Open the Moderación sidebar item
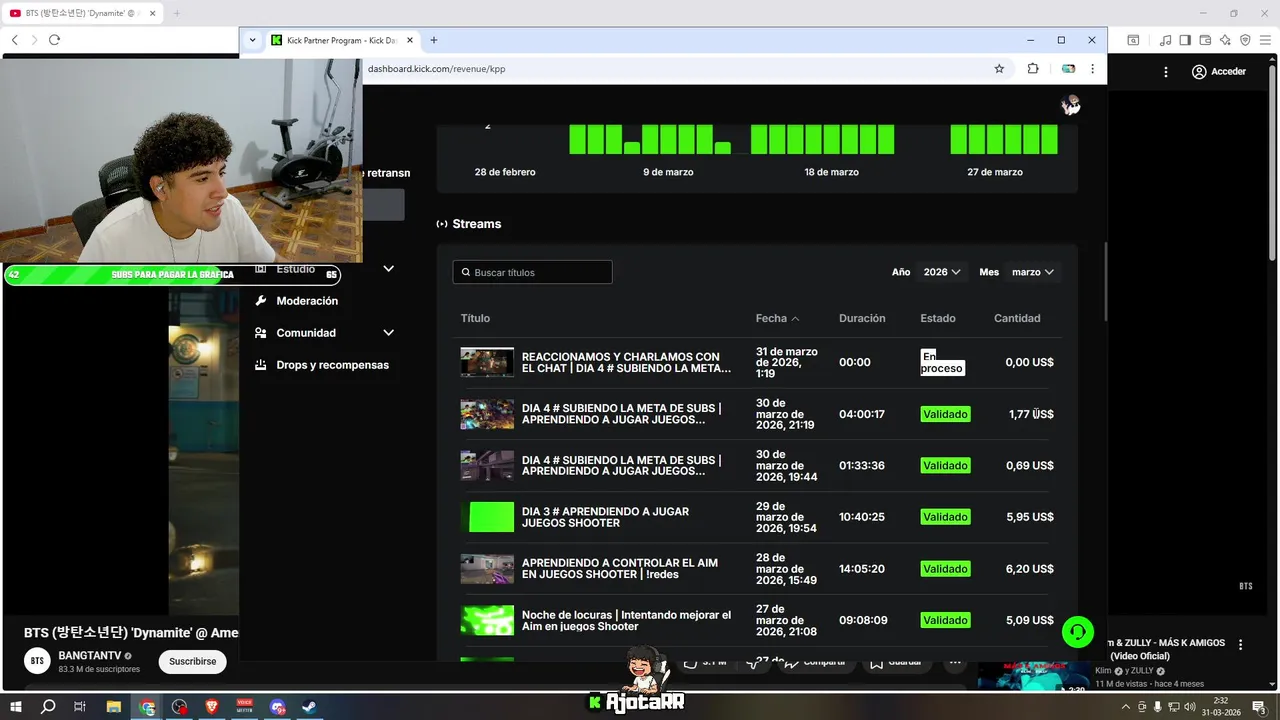1280x720 pixels. (x=307, y=301)
